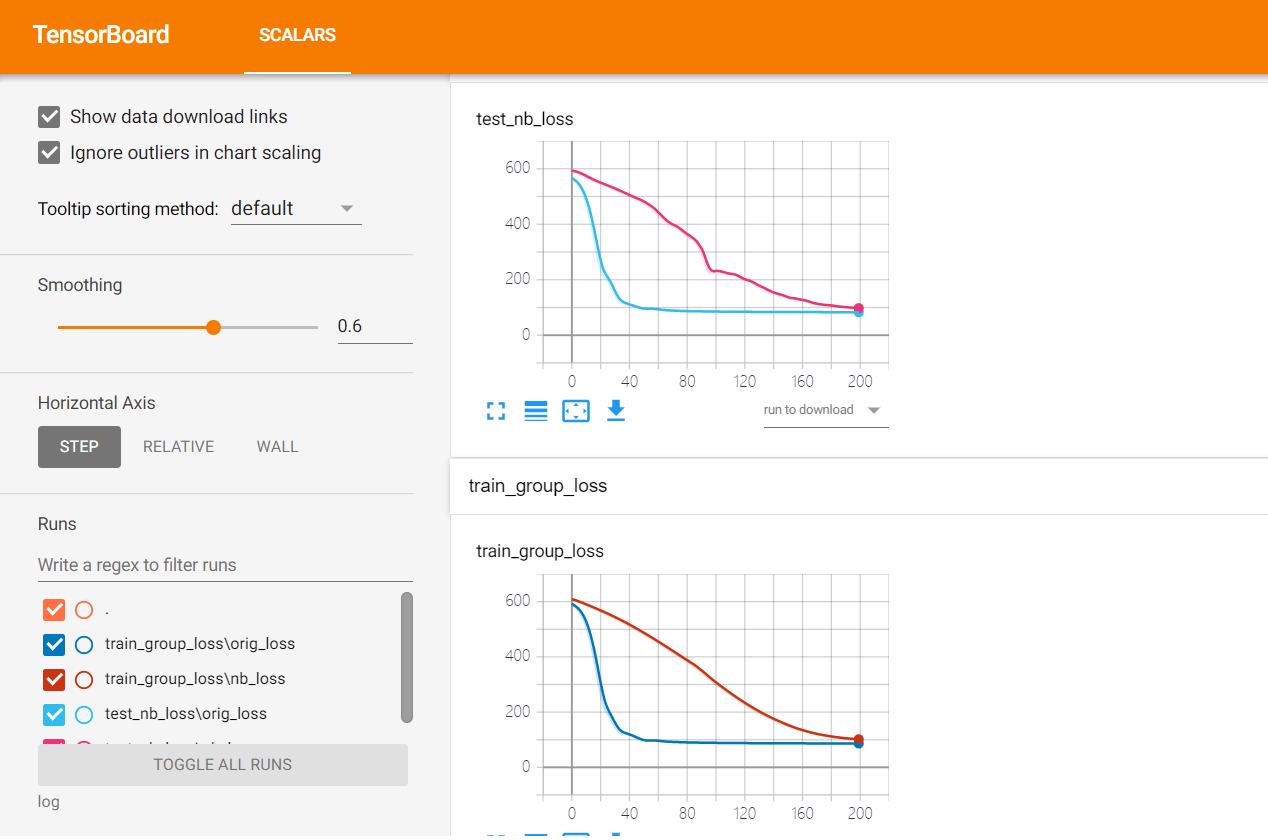Screen dimensions: 1268x840
Task: Select only train_group_loss\nb_loss radio button
Action: (84, 679)
